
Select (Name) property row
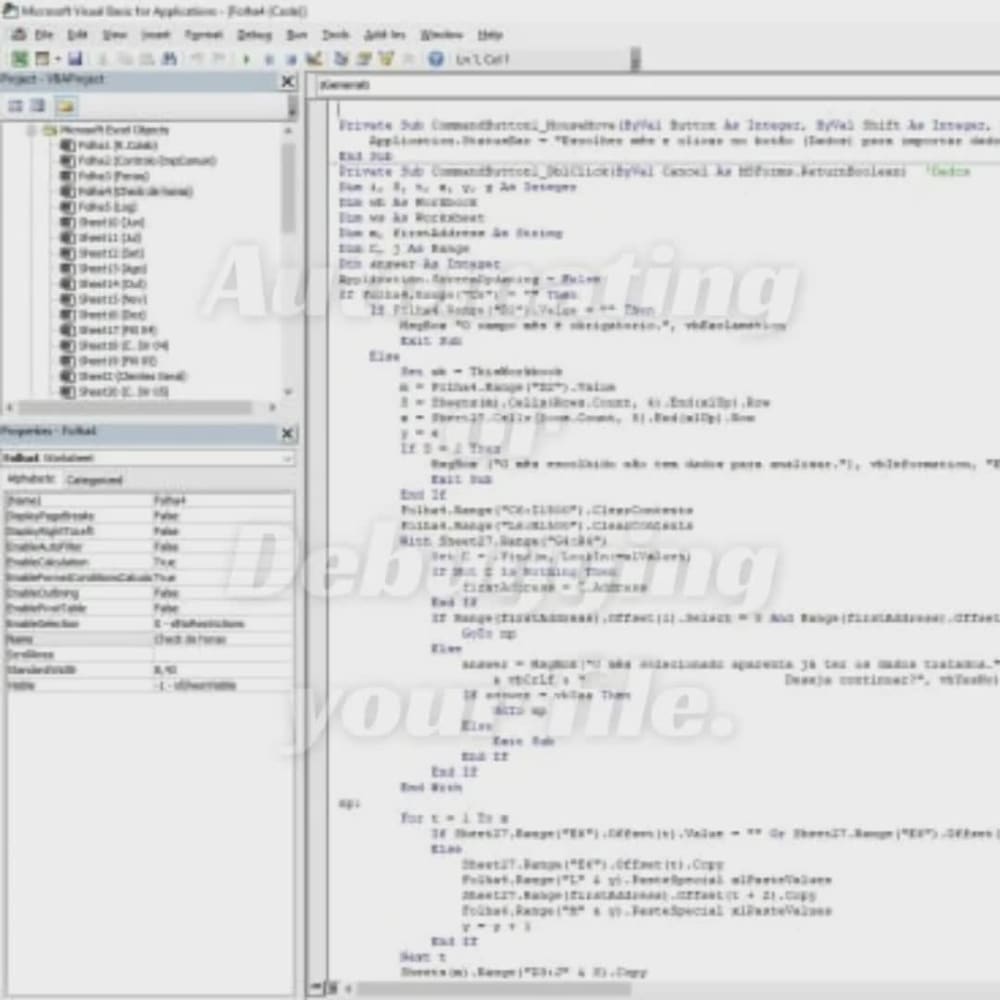tap(149, 501)
